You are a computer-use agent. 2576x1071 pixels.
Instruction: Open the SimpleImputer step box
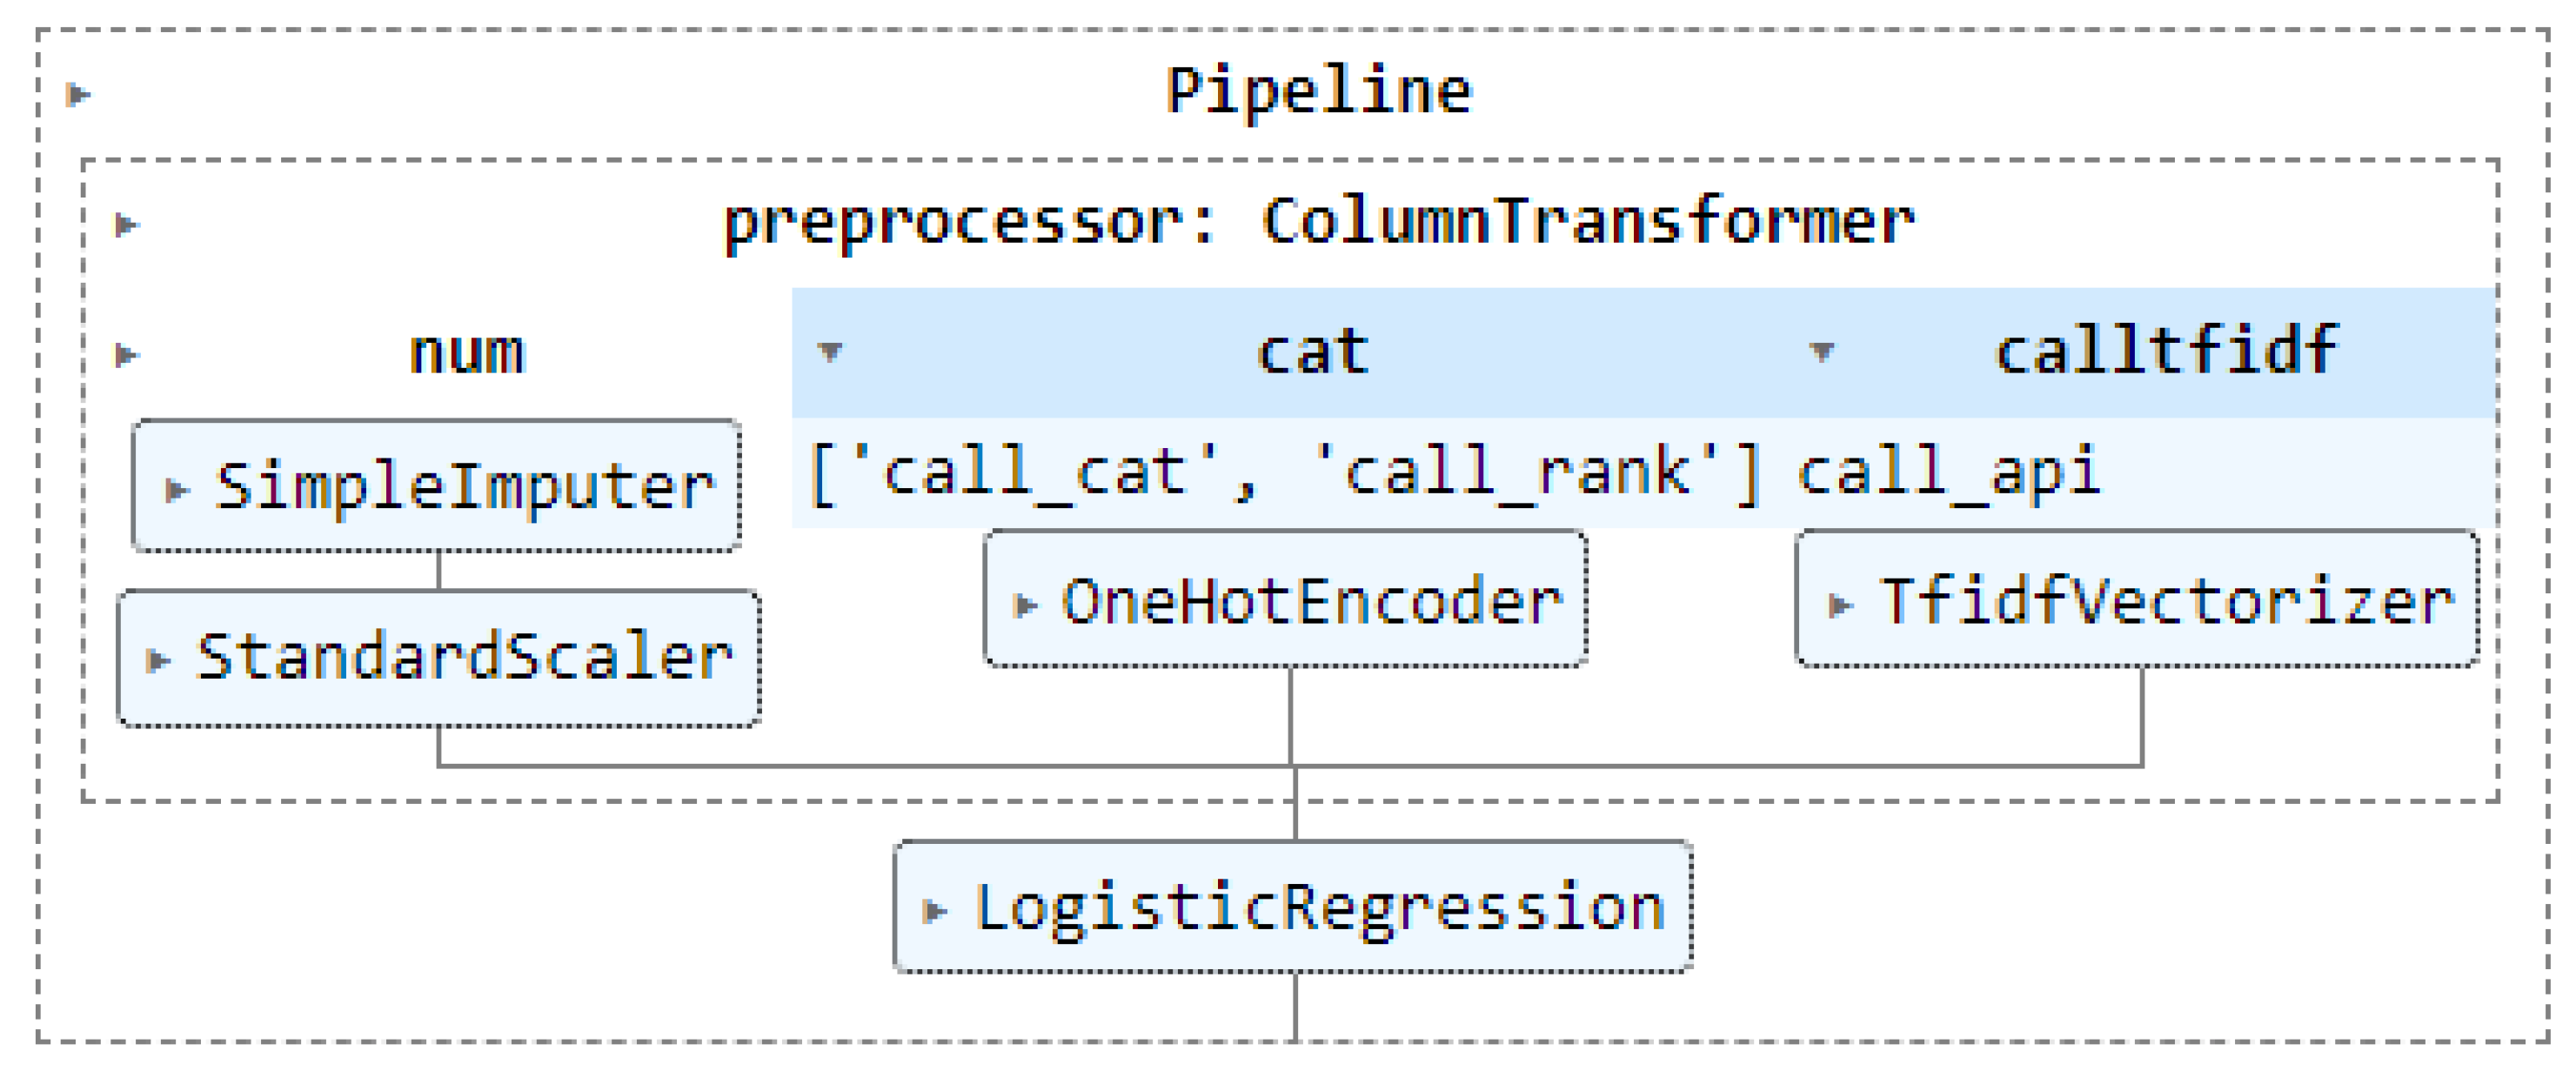coord(463,487)
